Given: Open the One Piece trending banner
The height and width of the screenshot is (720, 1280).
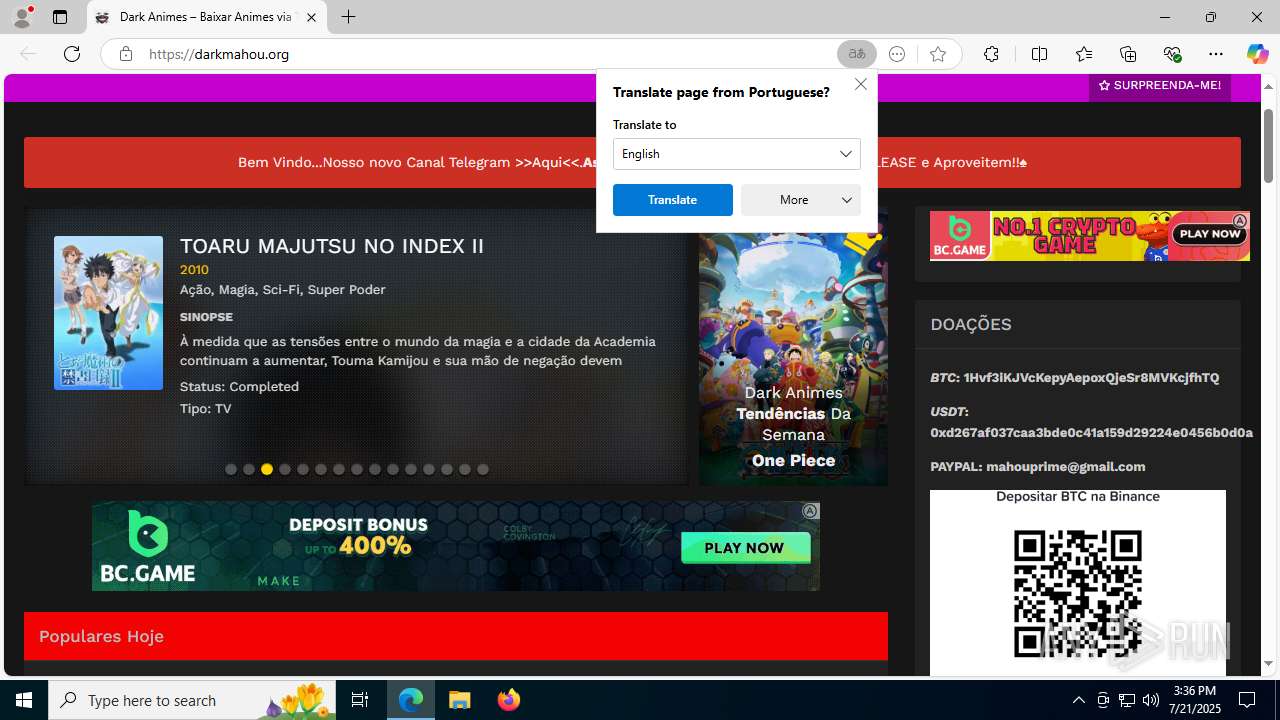Looking at the screenshot, I should pyautogui.click(x=793, y=360).
